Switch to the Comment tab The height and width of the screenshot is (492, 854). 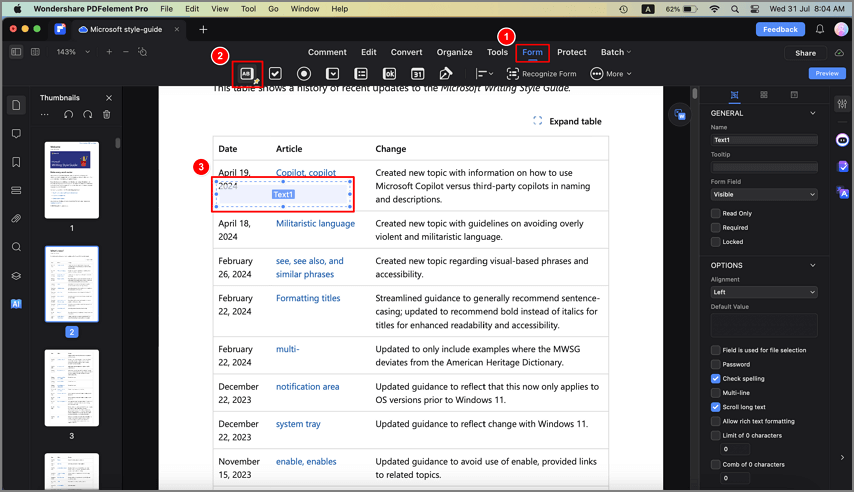pyautogui.click(x=327, y=52)
